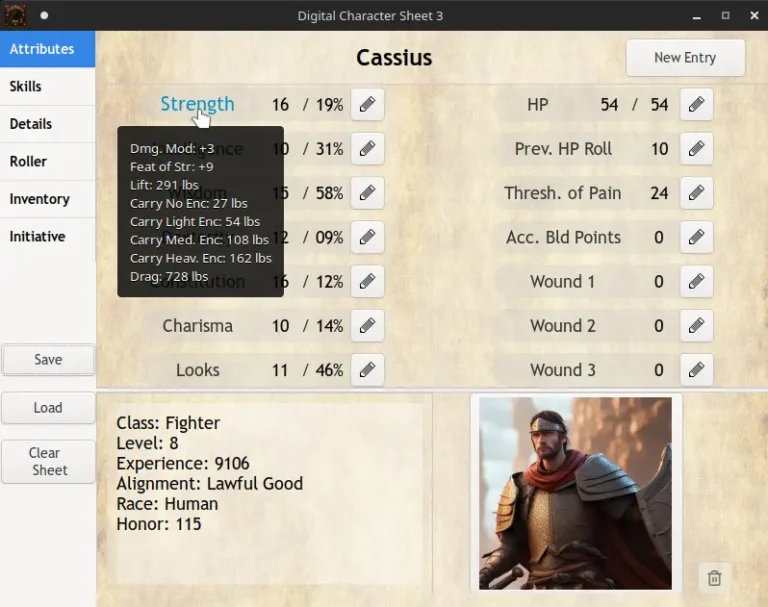Screen dimensions: 768x607
Task: Click the Thresh. of Pain value 24
Action: (x=659, y=193)
